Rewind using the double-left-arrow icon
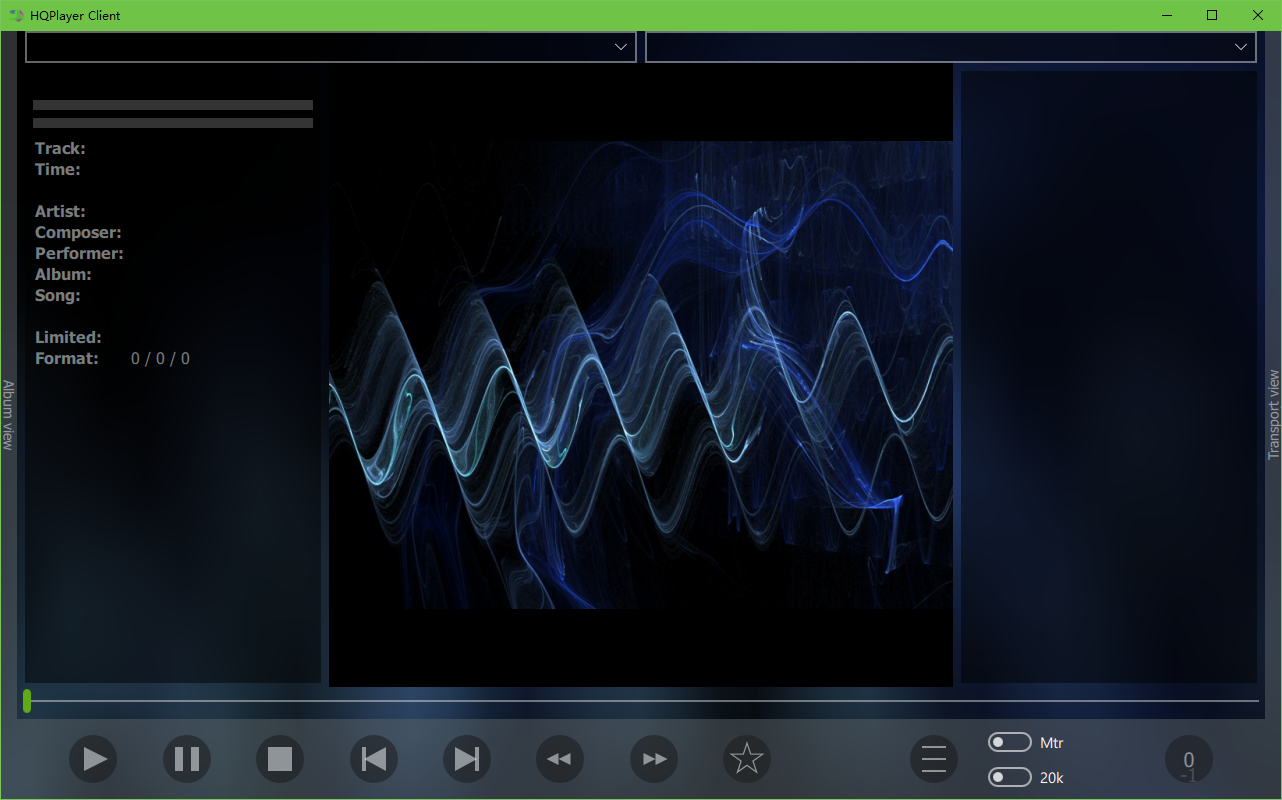Screen dimensions: 1282x800 click(x=559, y=759)
